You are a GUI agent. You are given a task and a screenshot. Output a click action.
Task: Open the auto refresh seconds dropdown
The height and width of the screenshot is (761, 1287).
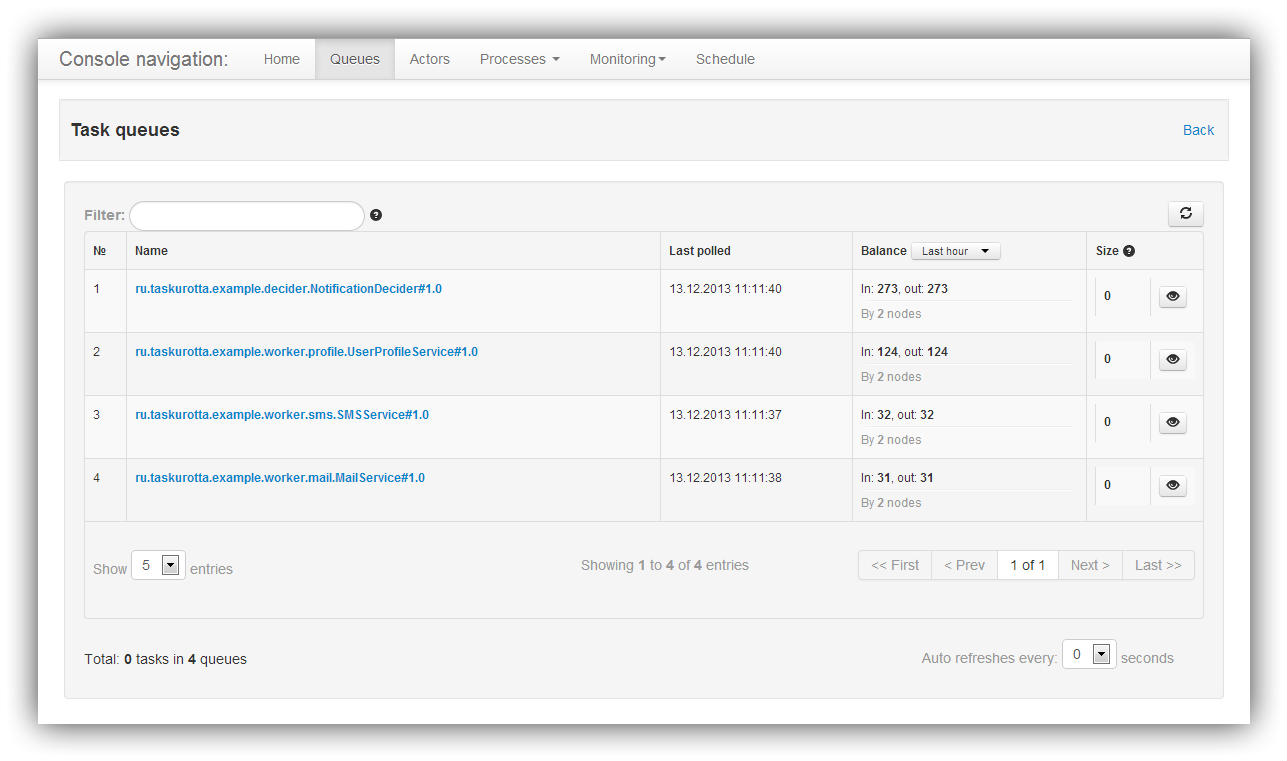click(x=1089, y=654)
